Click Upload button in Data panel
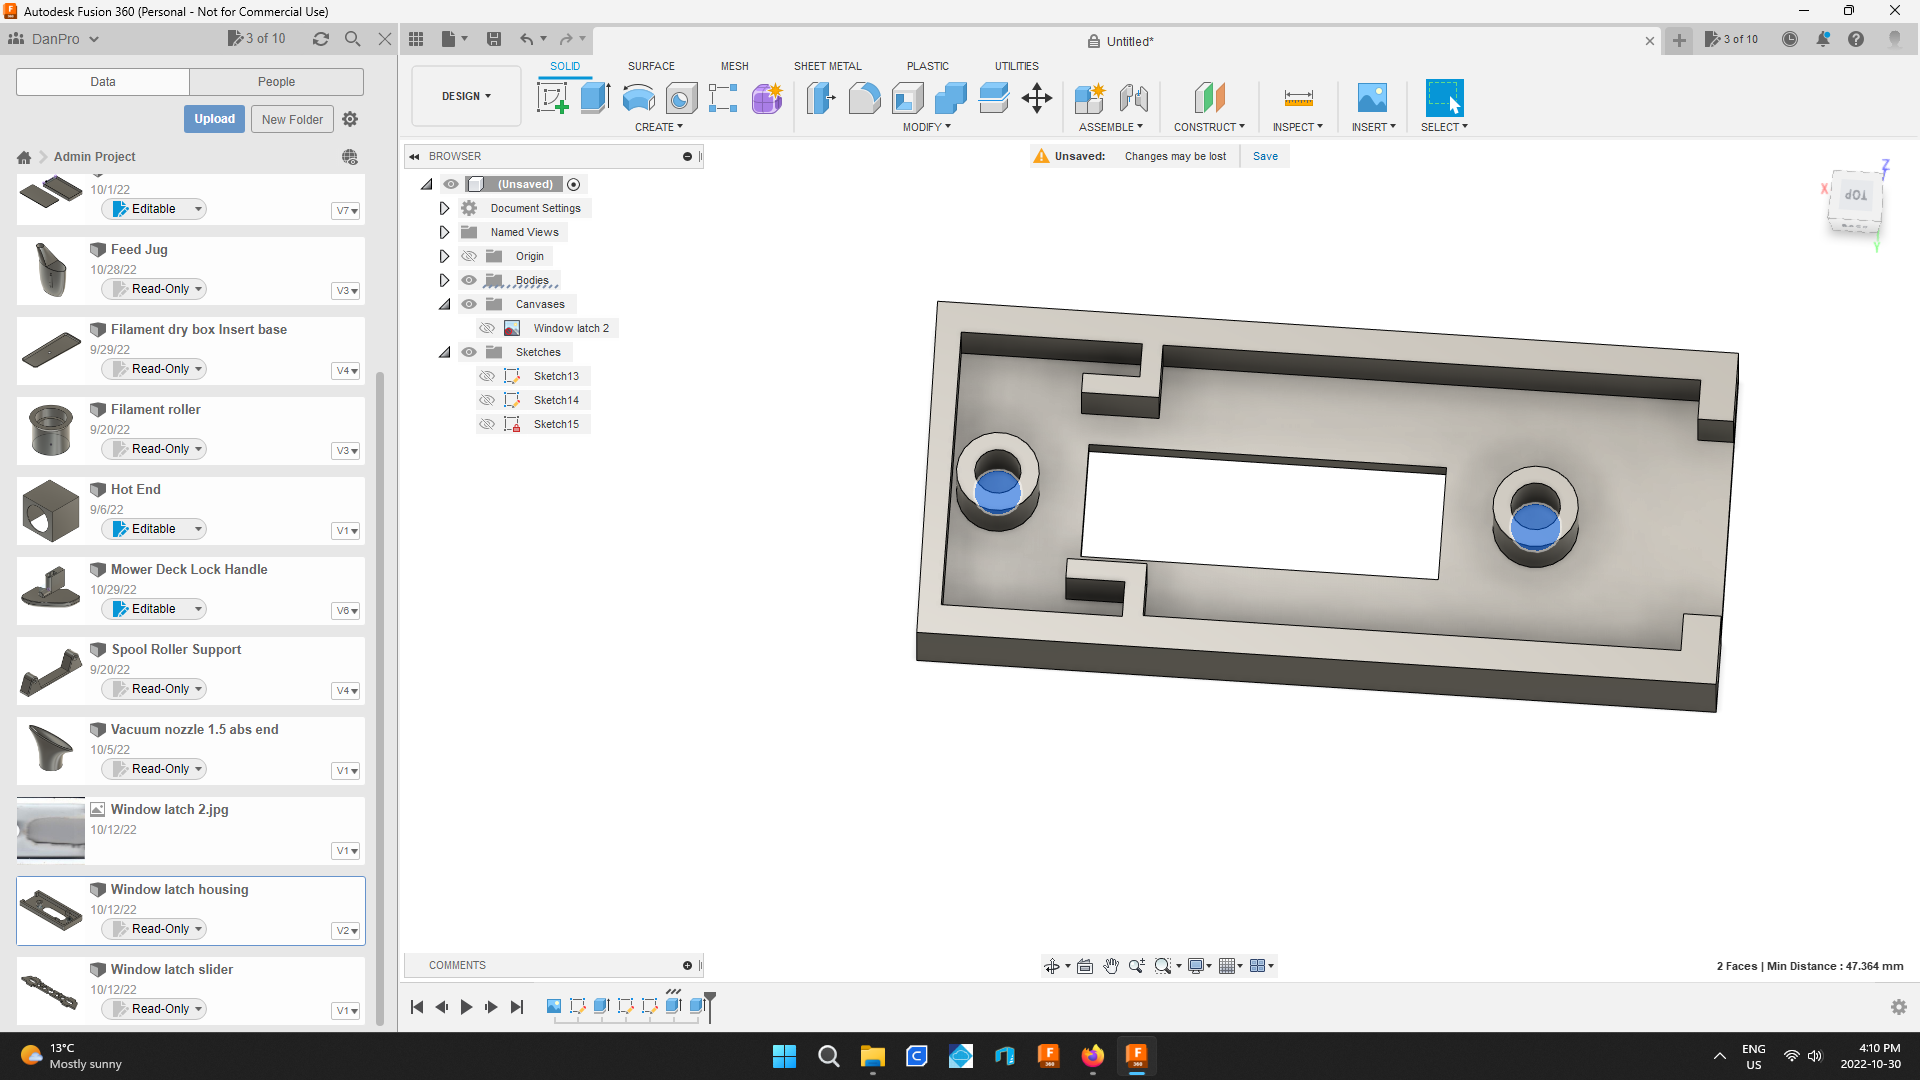Viewport: 1920px width, 1080px height. click(214, 119)
